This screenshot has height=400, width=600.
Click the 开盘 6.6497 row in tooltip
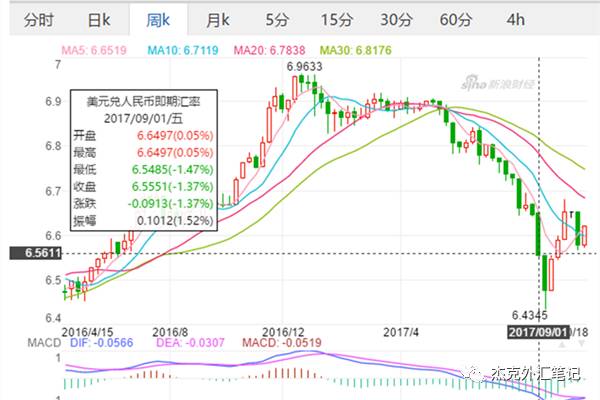point(143,136)
